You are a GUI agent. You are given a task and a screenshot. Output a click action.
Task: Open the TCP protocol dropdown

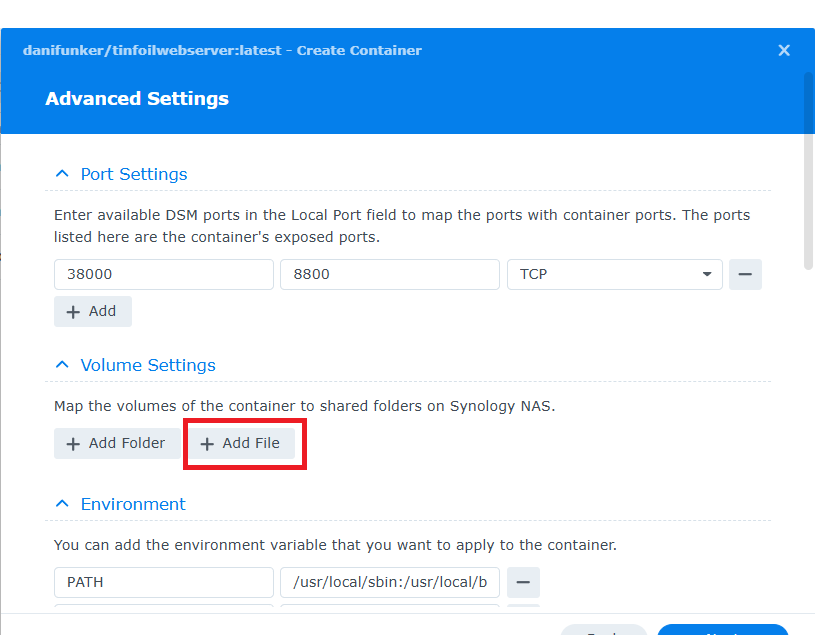614,274
